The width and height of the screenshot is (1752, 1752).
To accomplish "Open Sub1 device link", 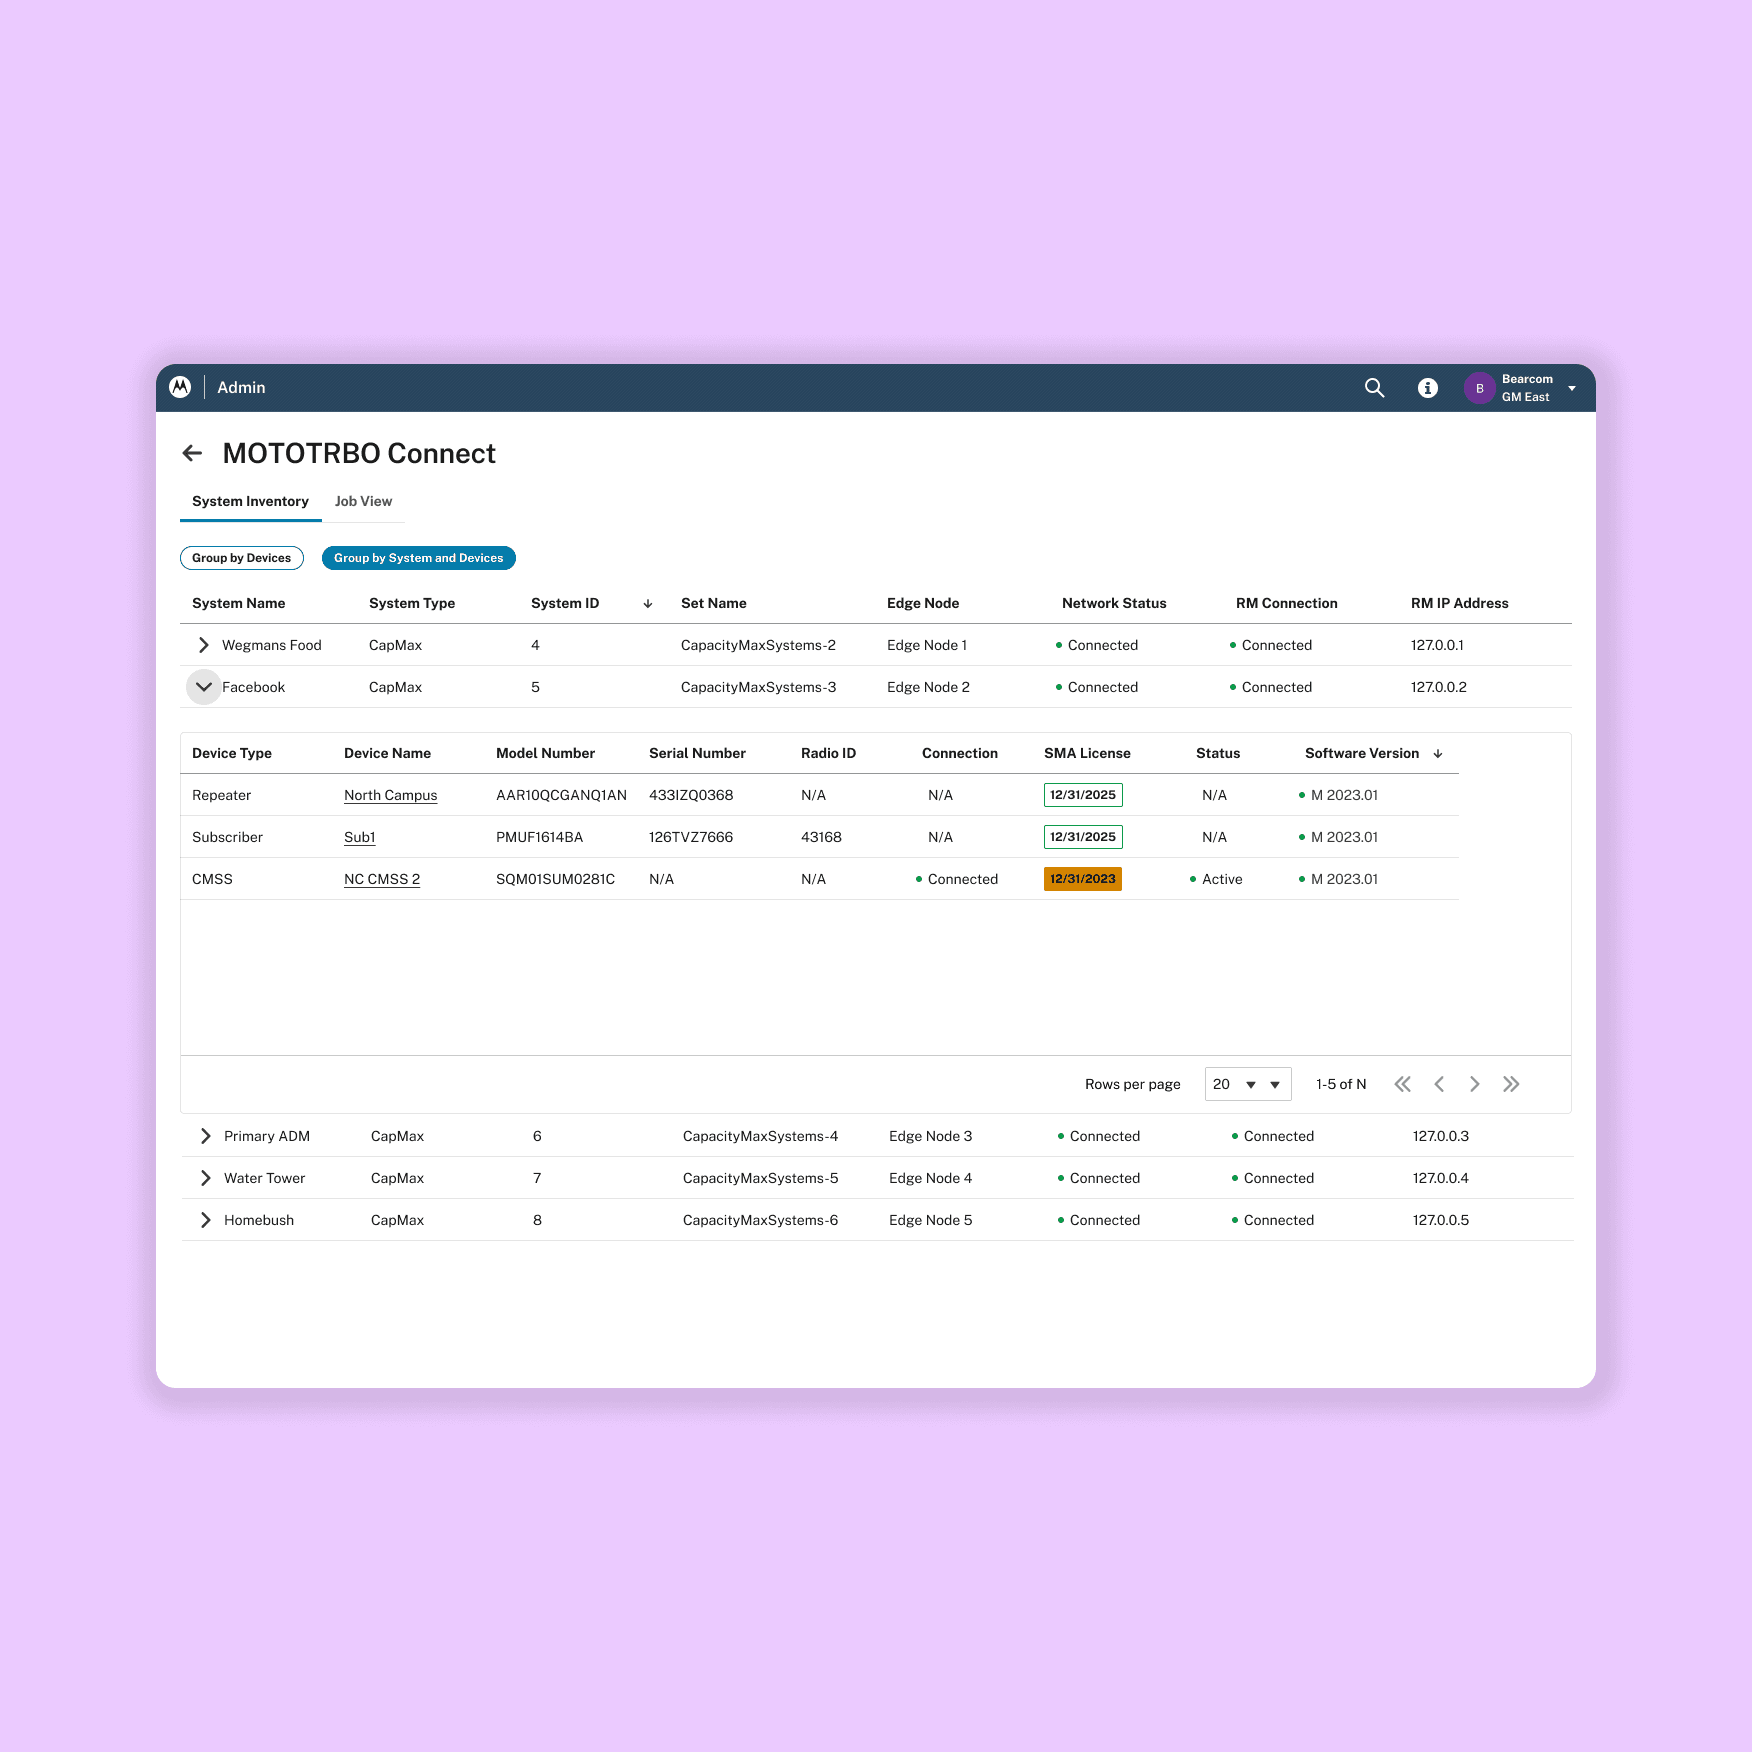I will click(359, 838).
